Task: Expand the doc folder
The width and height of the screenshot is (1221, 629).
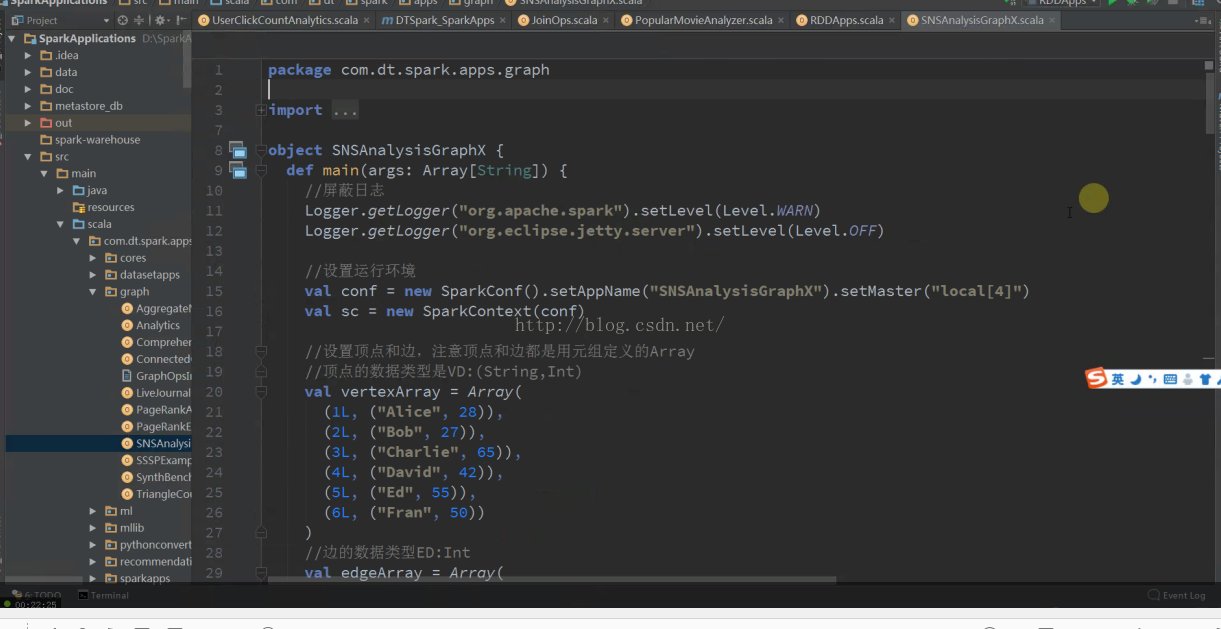Action: pyautogui.click(x=29, y=89)
